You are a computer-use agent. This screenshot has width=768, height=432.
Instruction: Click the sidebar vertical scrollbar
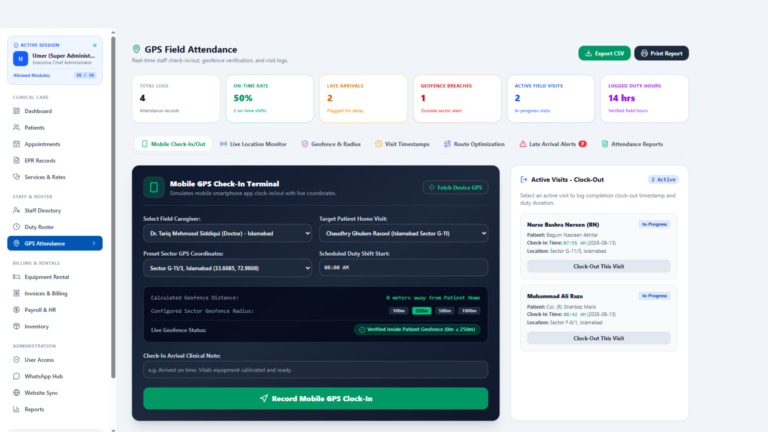[113, 208]
